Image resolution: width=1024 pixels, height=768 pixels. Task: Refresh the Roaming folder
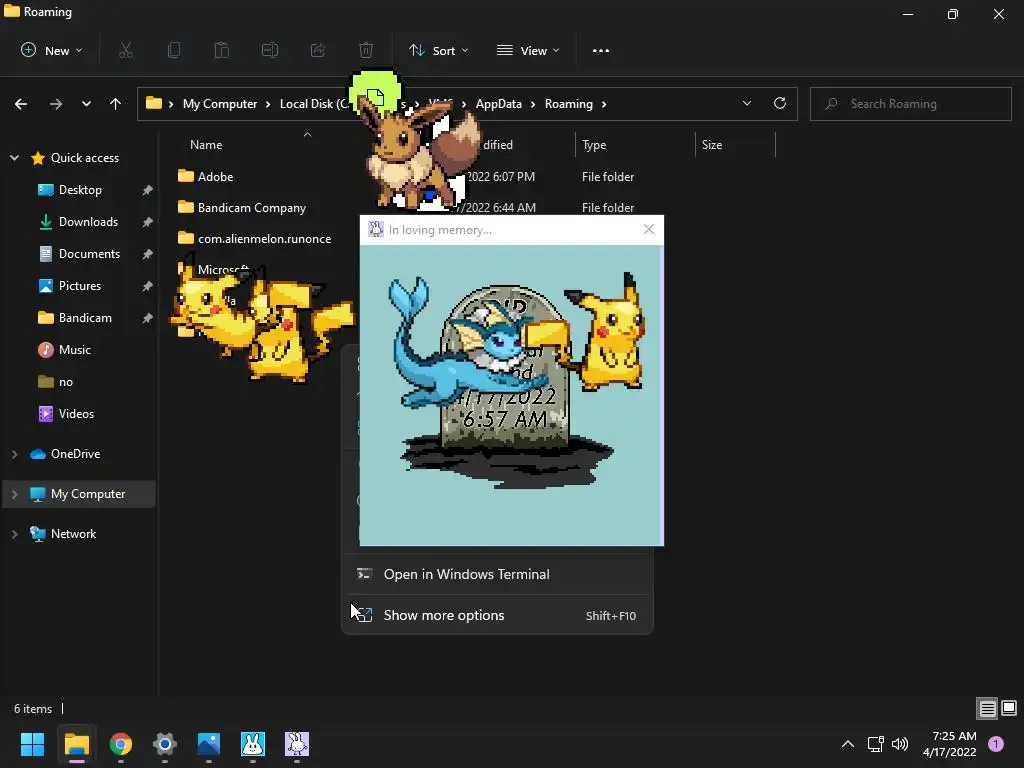pyautogui.click(x=780, y=104)
